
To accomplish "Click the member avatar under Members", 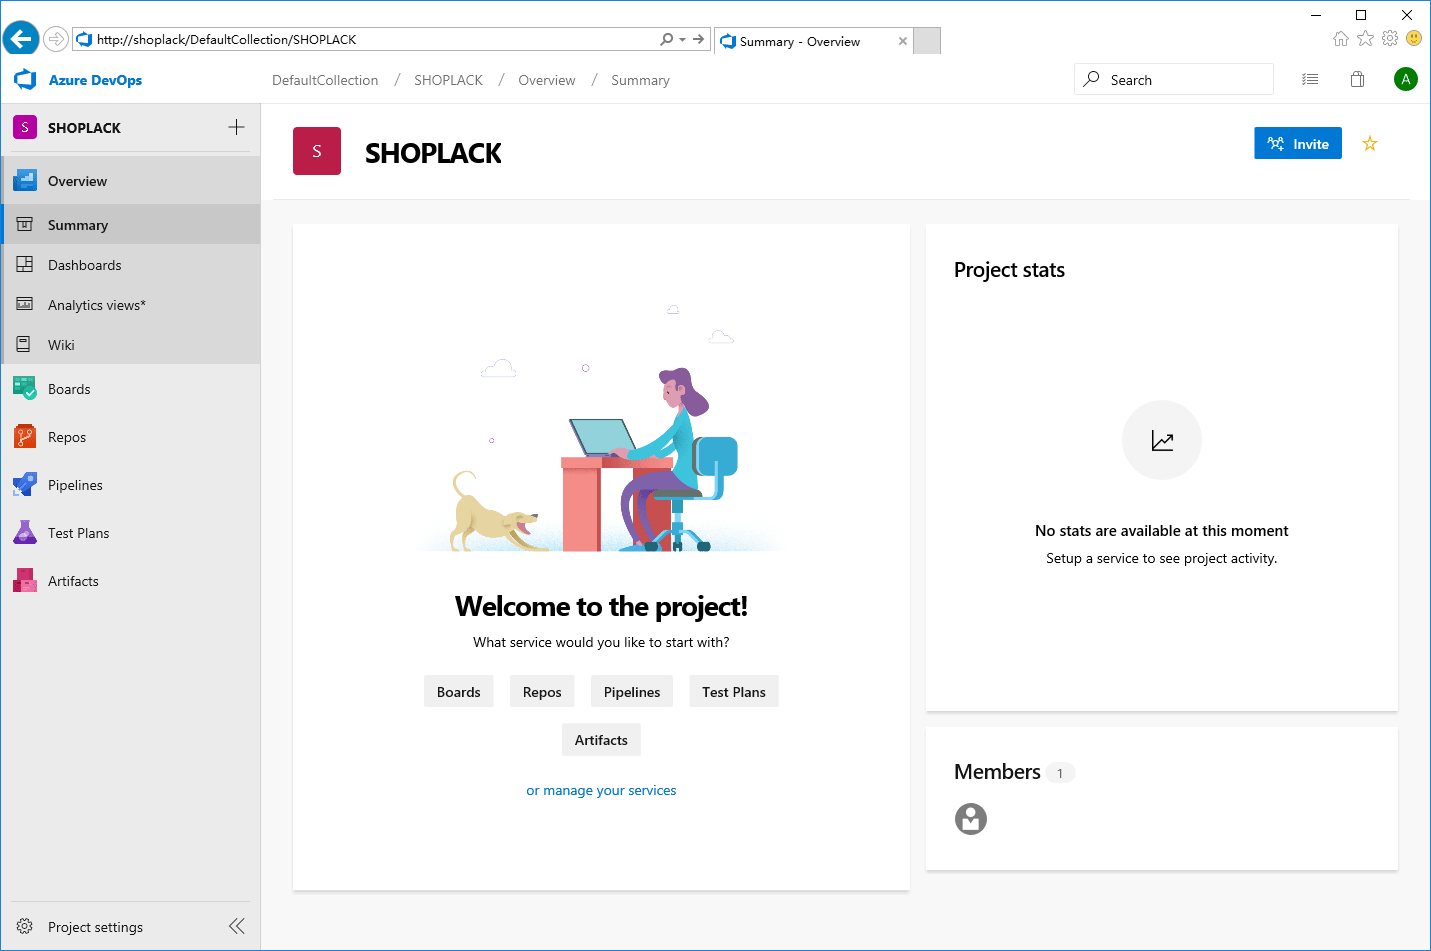I will (x=971, y=819).
